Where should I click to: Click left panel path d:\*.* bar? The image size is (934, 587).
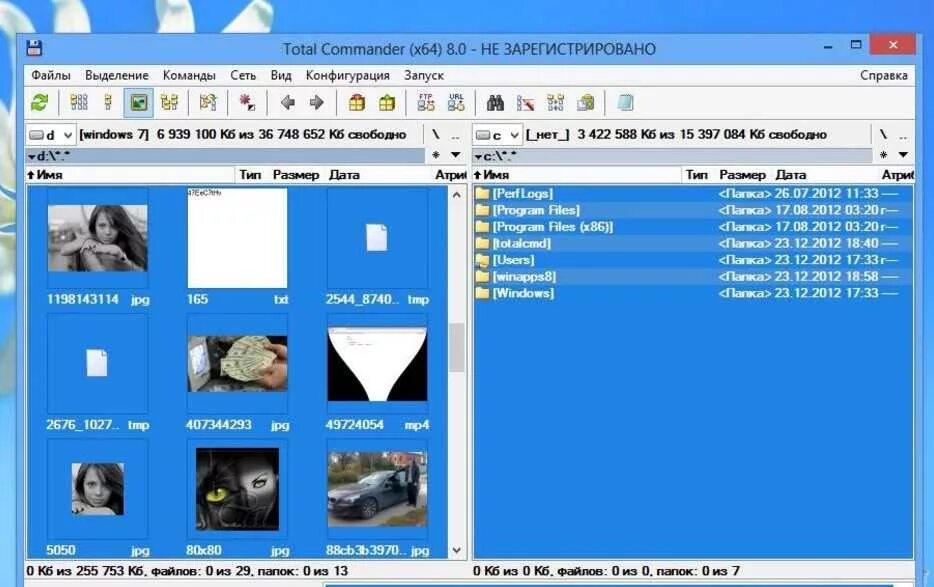(225, 156)
